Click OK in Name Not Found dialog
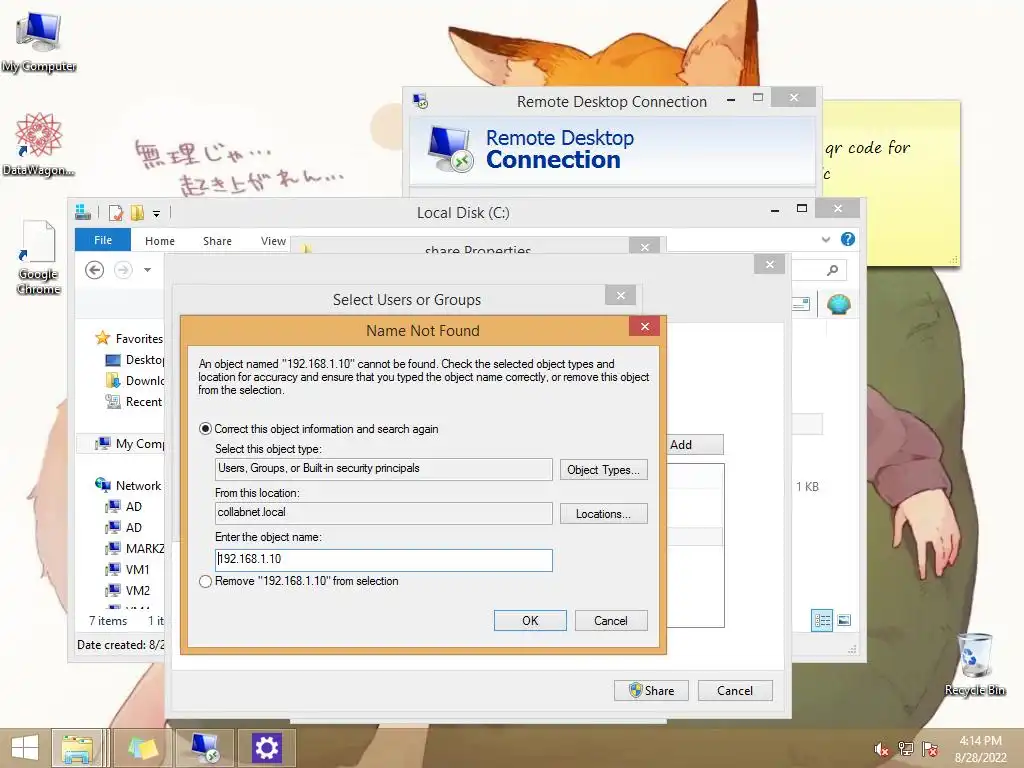1024x768 pixels. 530,620
